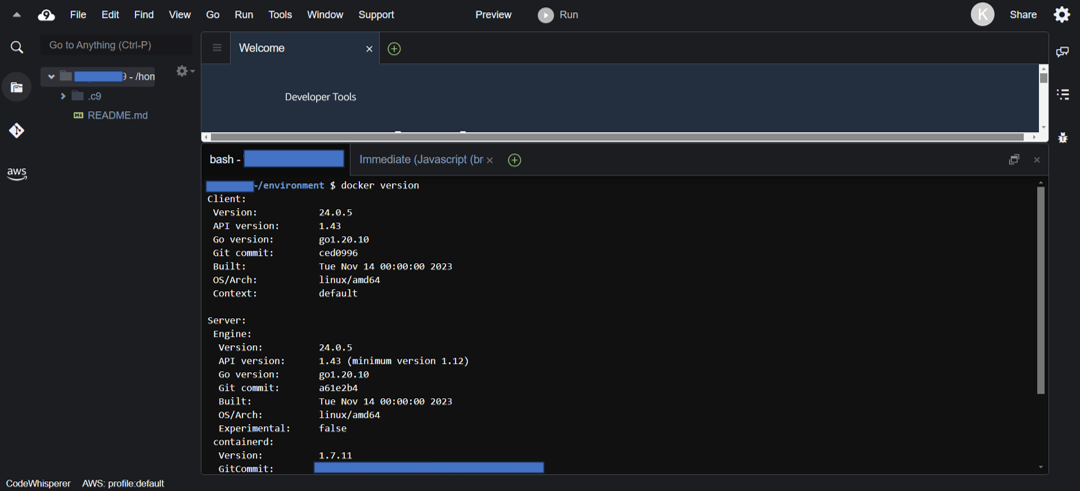
Task: Click the Preview button
Action: [x=493, y=14]
